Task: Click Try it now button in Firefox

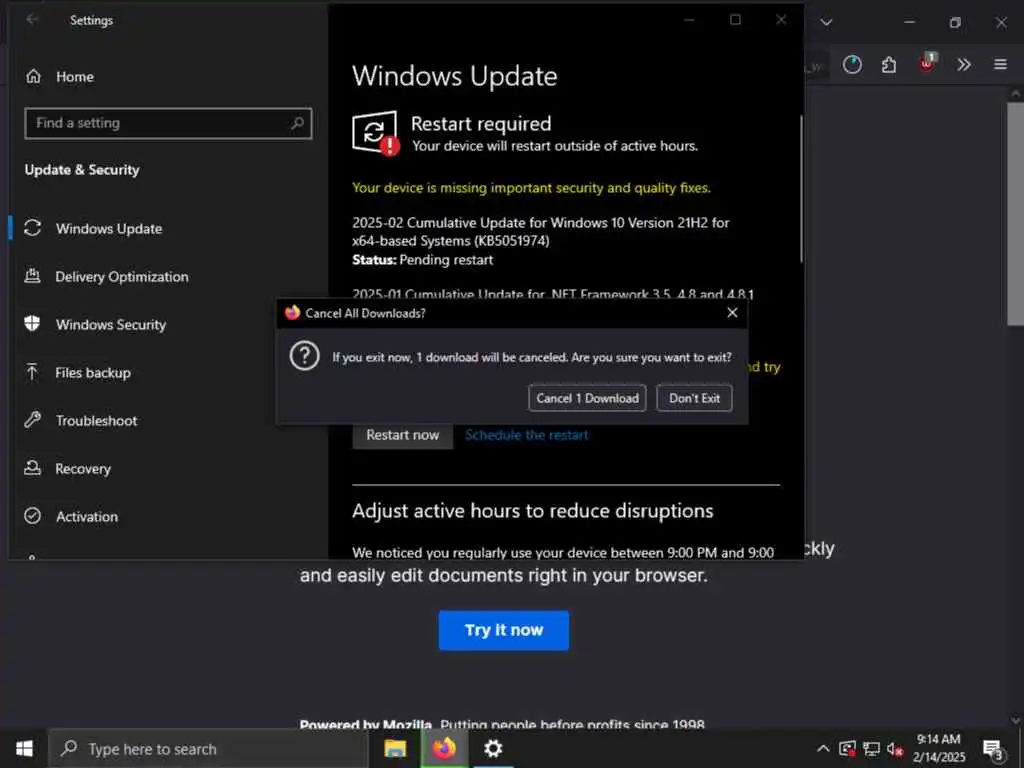Action: click(x=504, y=630)
